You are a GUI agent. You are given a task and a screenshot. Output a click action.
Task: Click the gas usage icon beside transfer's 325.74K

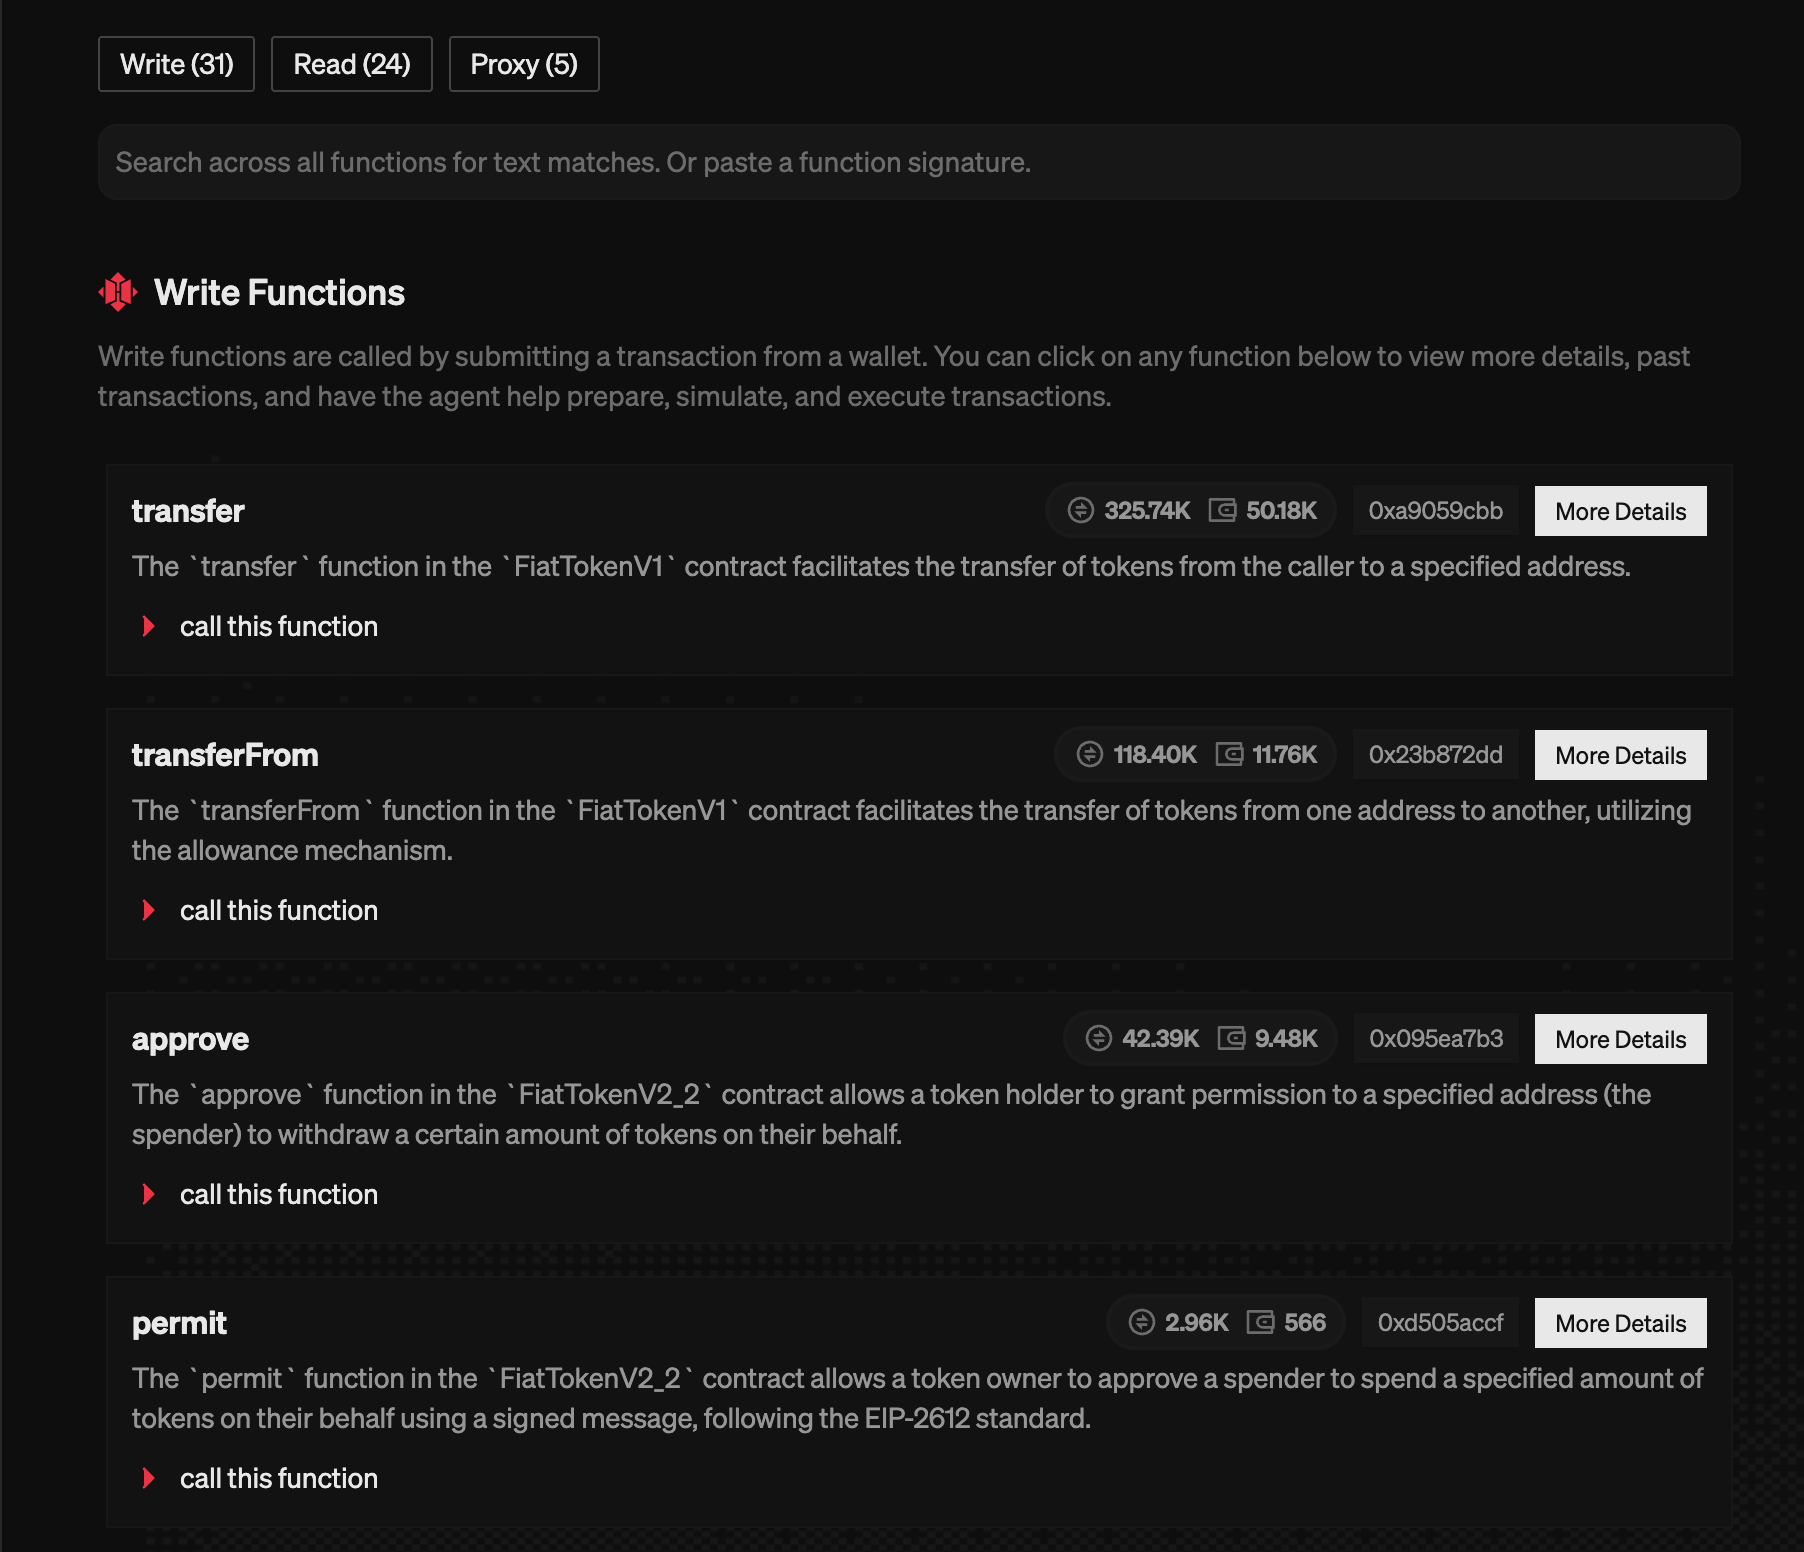tap(1081, 510)
